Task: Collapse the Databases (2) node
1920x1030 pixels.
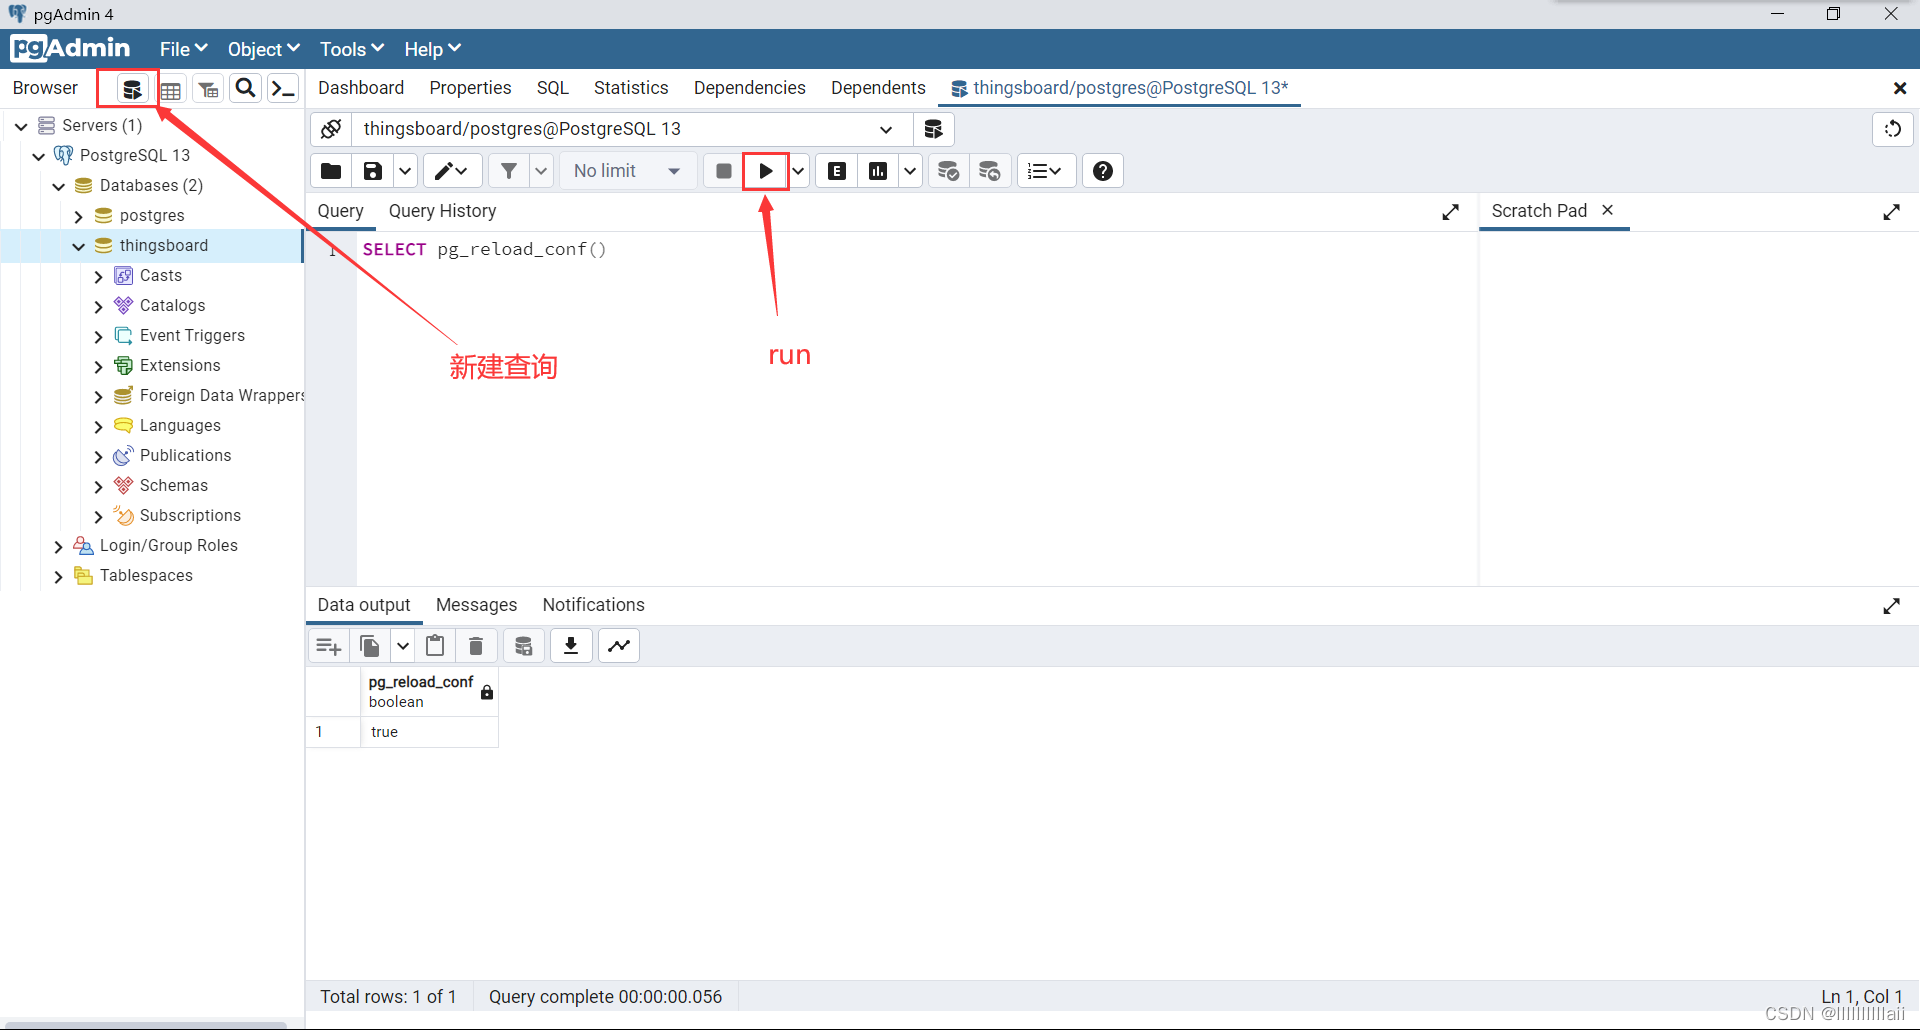Action: [59, 186]
